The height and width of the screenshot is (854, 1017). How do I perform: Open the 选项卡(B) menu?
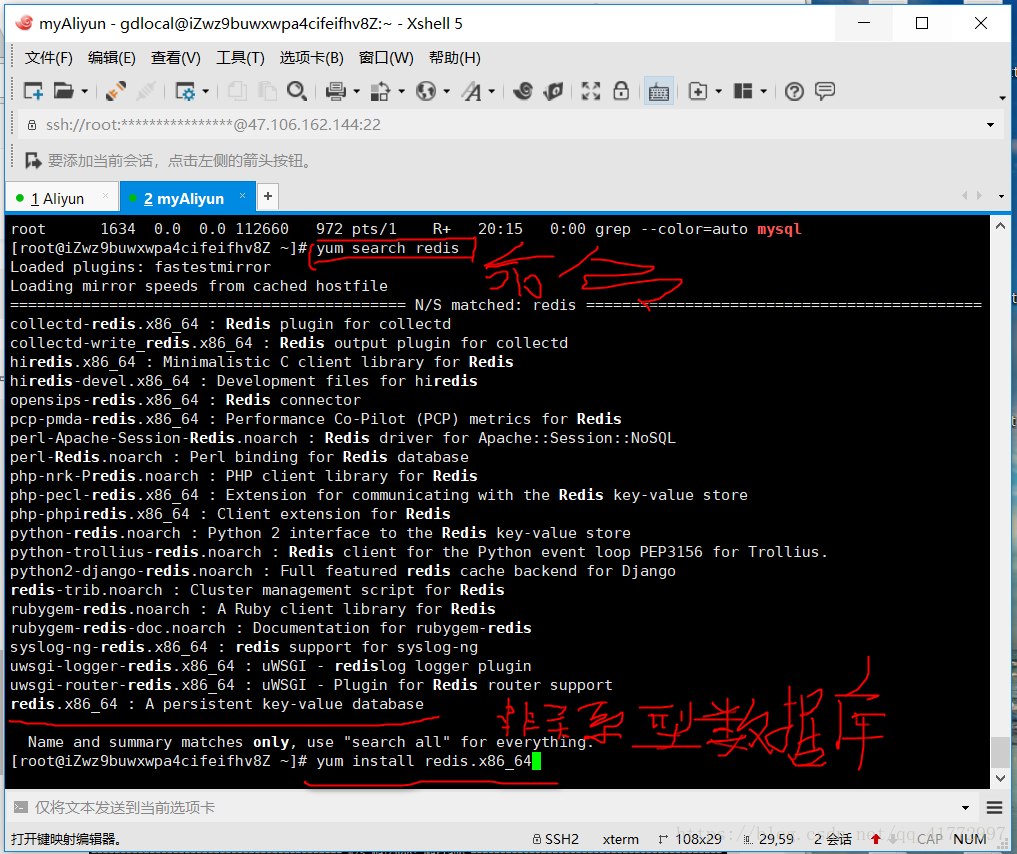[x=311, y=58]
